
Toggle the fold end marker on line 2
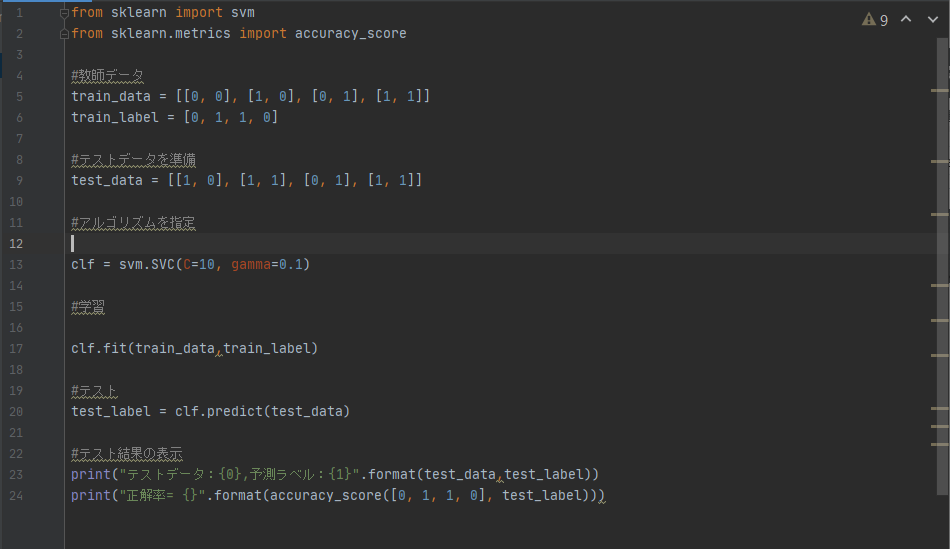pyautogui.click(x=64, y=35)
